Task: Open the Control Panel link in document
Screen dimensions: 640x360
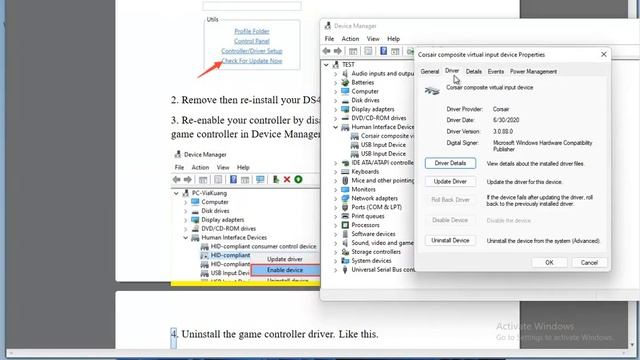Action: (x=252, y=41)
